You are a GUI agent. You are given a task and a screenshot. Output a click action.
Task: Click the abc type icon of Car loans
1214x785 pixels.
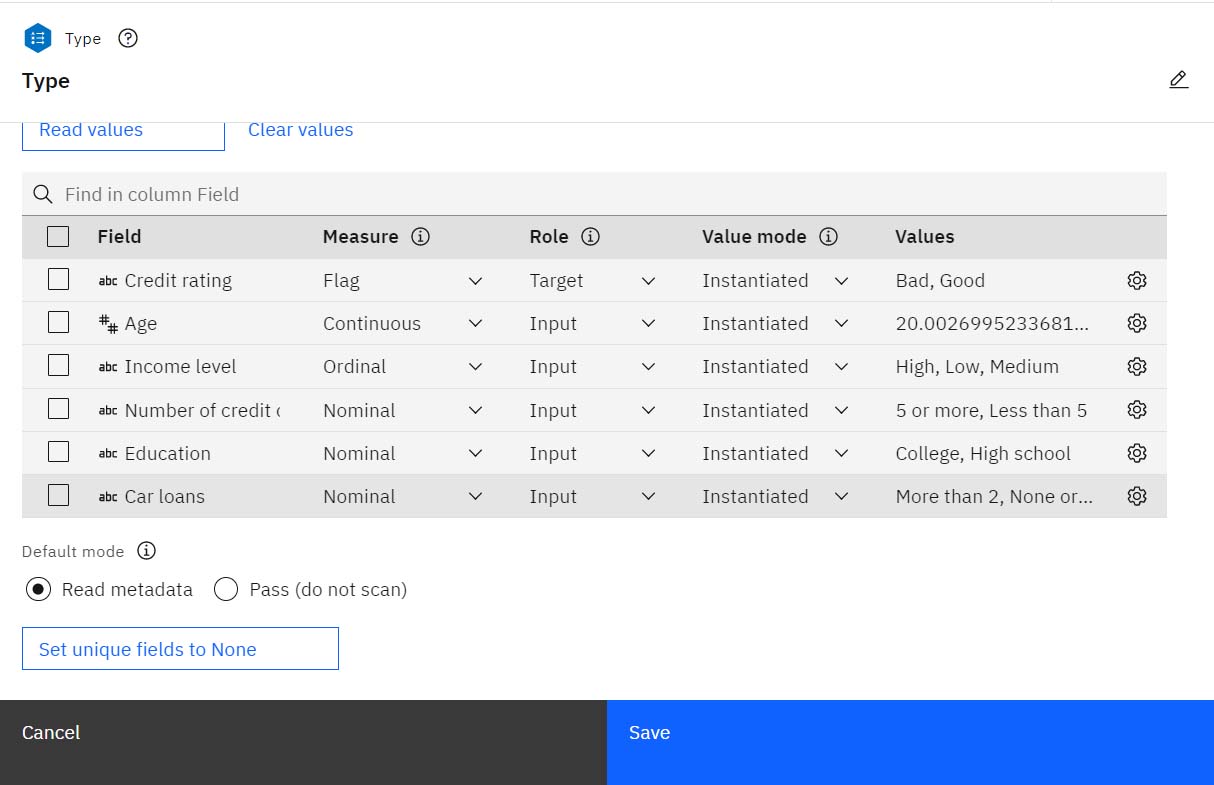click(108, 496)
